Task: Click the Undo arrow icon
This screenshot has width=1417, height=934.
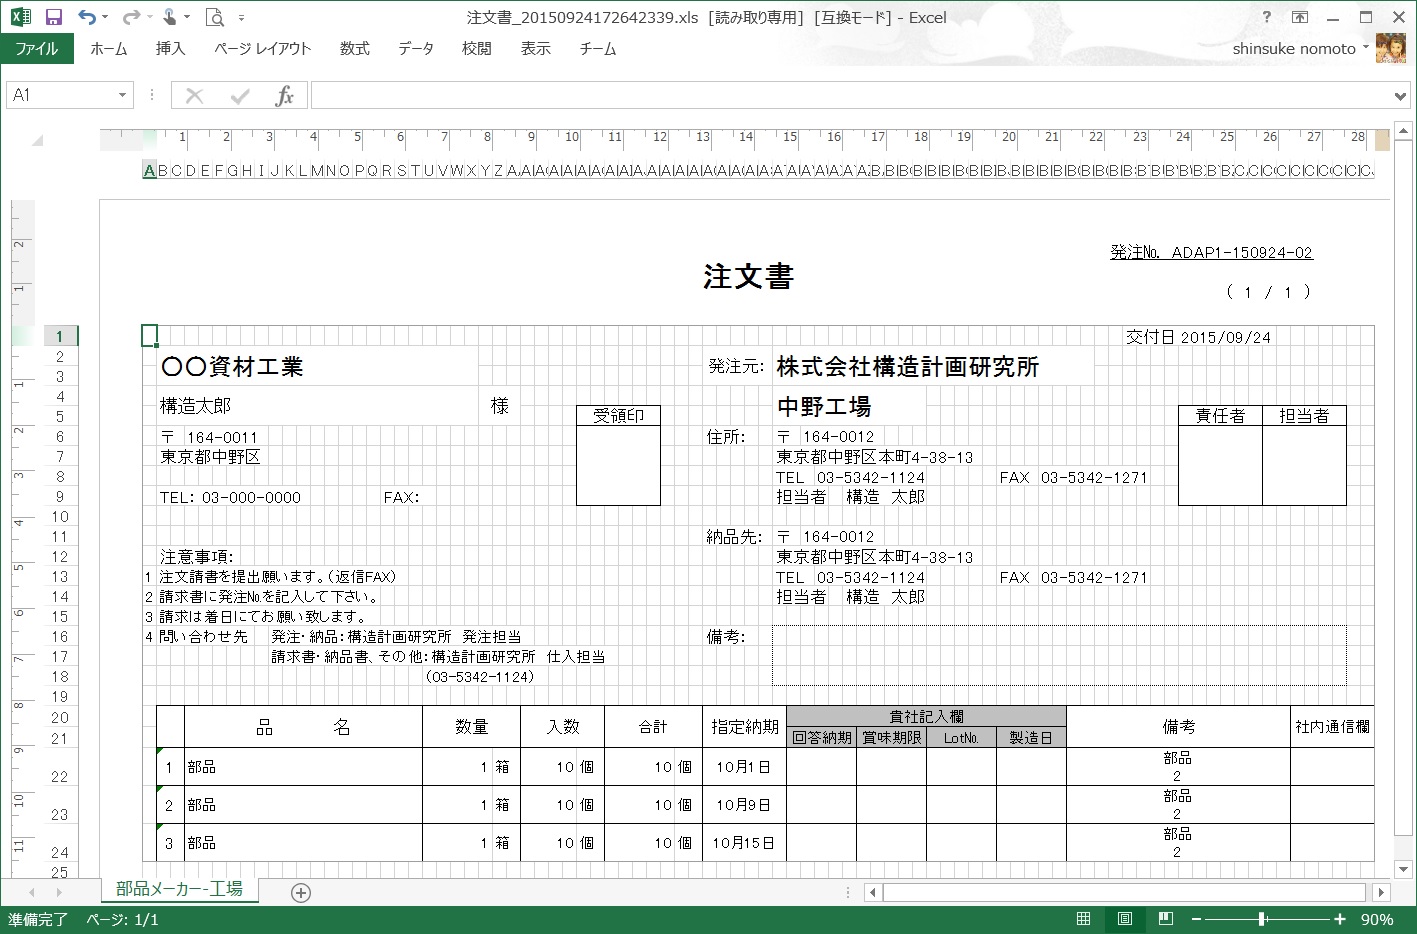Action: coord(87,17)
